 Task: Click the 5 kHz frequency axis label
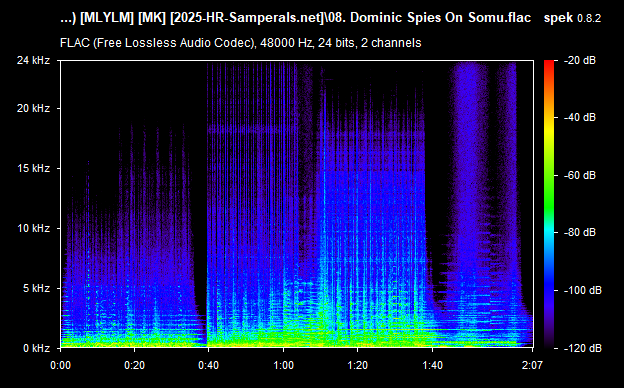coord(36,288)
